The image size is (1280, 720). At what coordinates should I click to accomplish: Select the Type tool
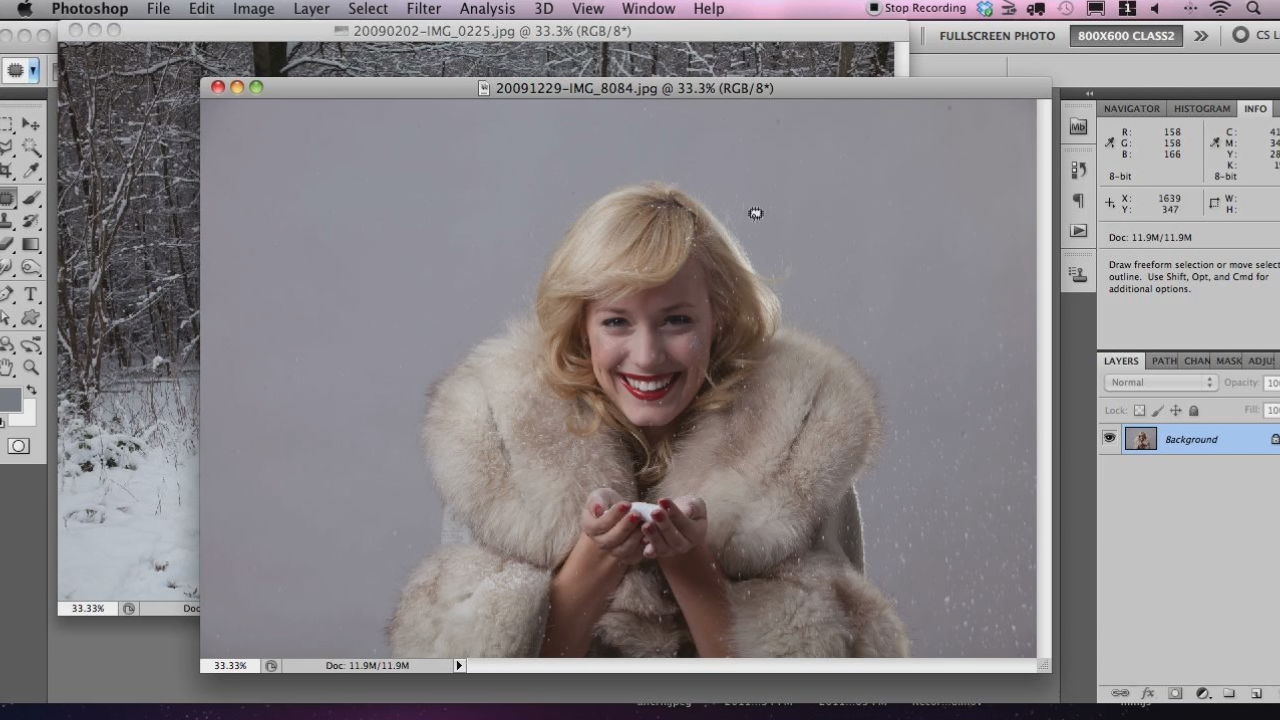pyautogui.click(x=32, y=294)
